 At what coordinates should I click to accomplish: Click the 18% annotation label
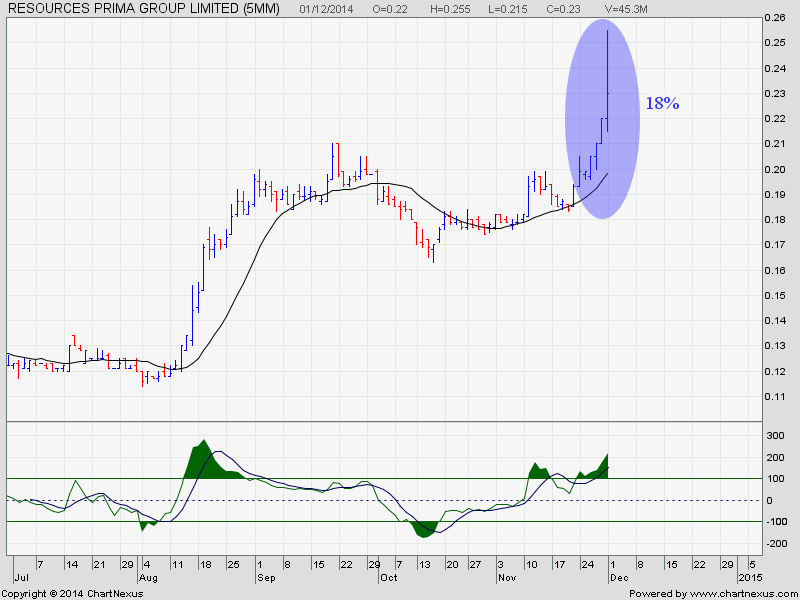click(662, 104)
